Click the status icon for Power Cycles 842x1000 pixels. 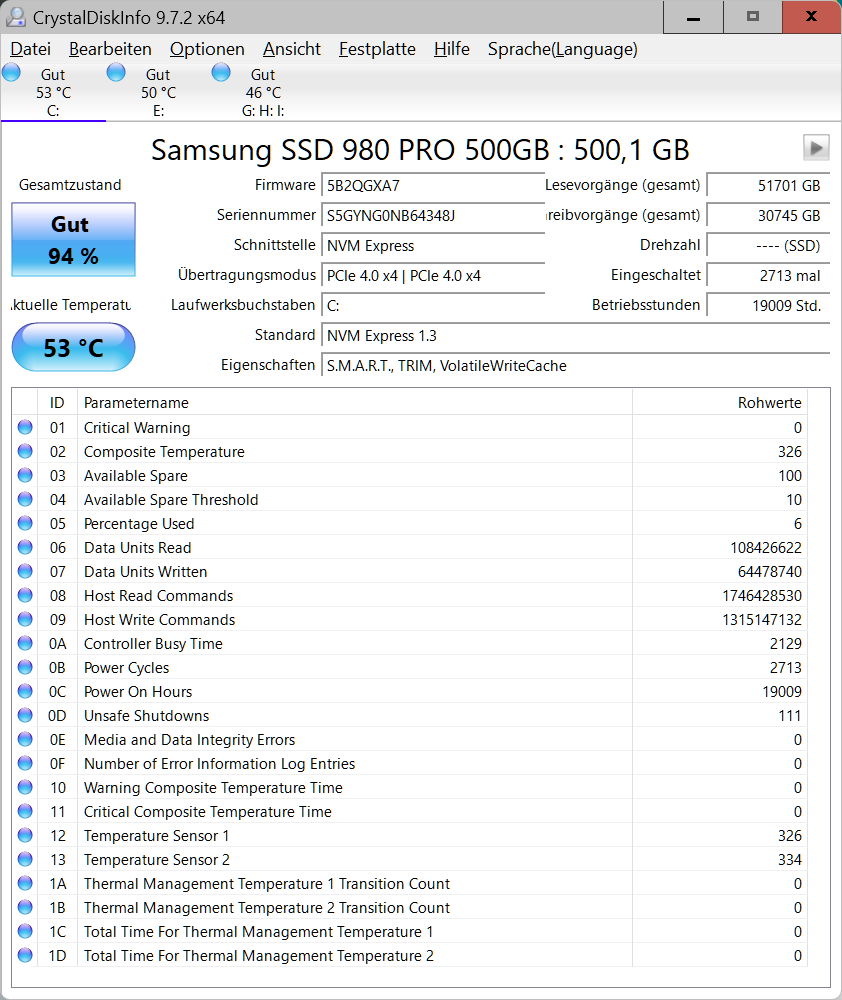[x=25, y=668]
